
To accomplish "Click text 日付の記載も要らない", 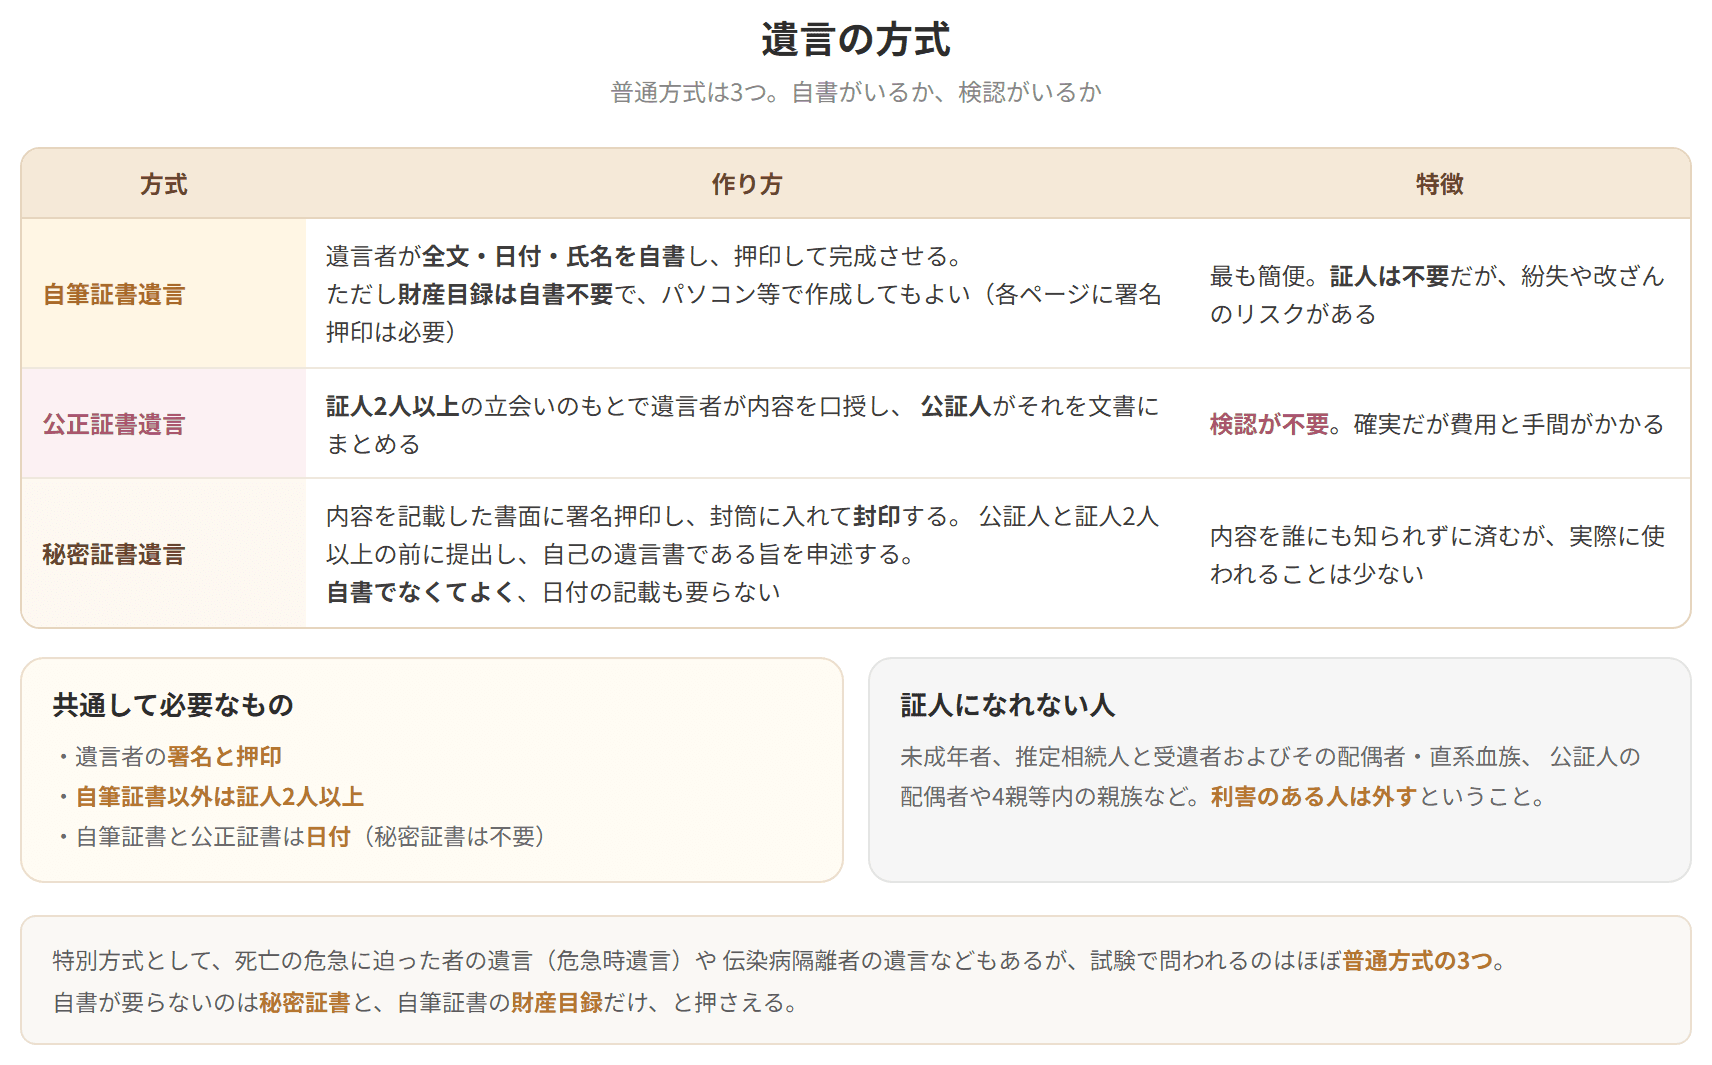I will 661,593.
